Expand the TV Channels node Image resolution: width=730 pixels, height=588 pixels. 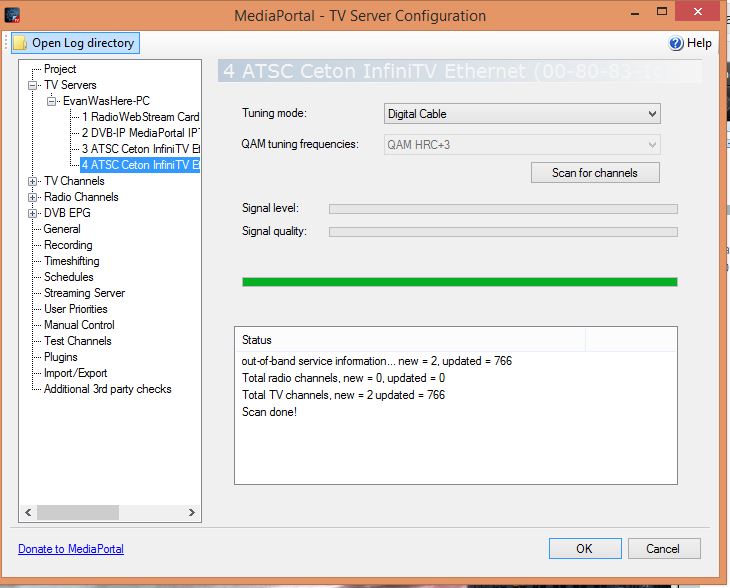tap(33, 181)
